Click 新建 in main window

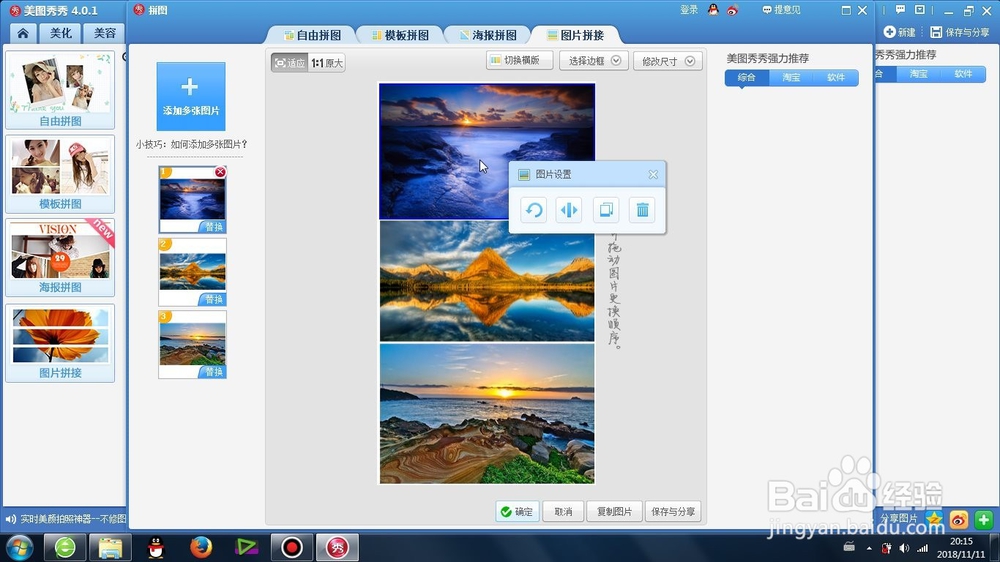click(x=899, y=32)
